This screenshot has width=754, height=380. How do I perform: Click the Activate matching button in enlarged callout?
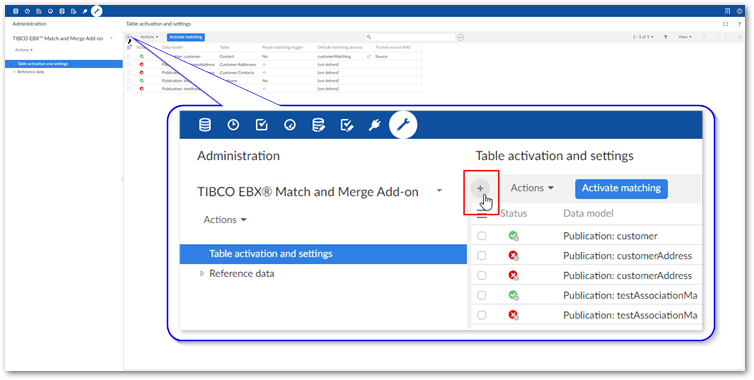(621, 188)
